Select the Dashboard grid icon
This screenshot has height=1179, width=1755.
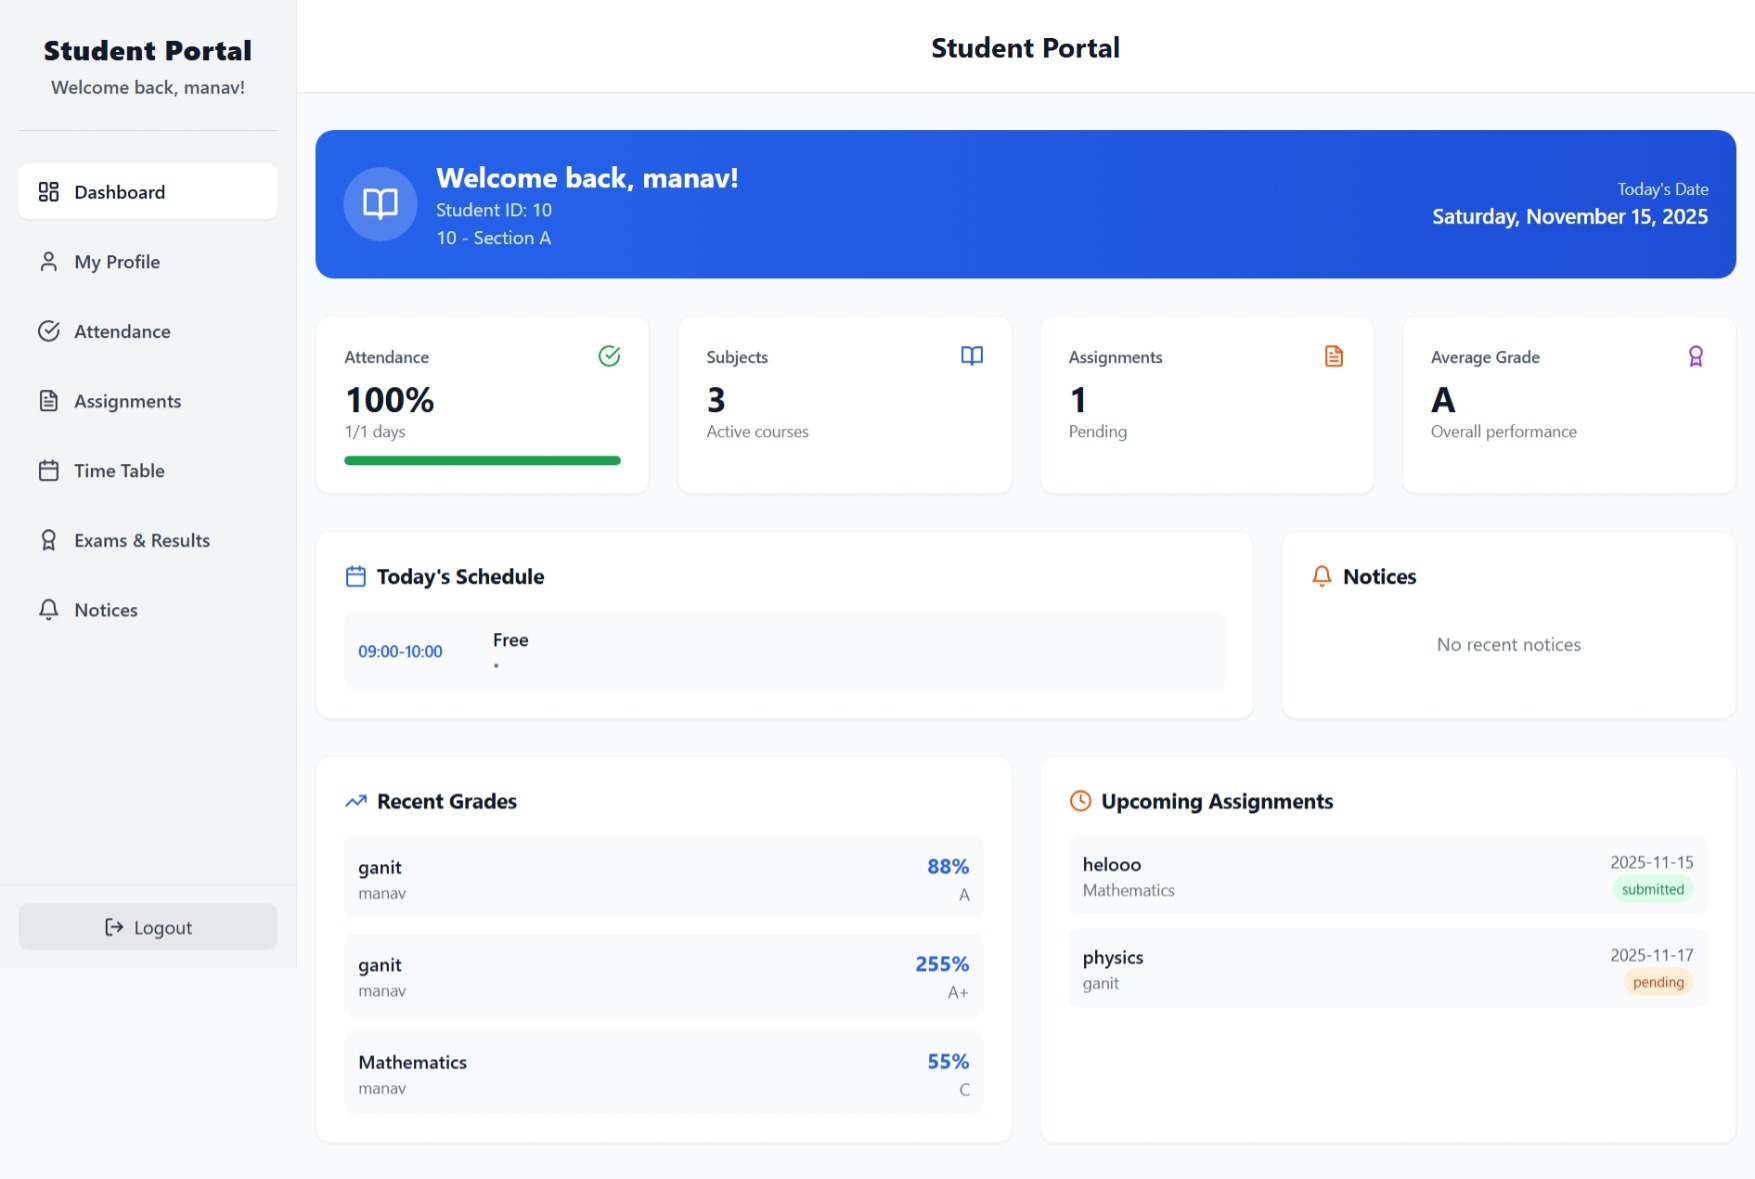click(x=48, y=191)
